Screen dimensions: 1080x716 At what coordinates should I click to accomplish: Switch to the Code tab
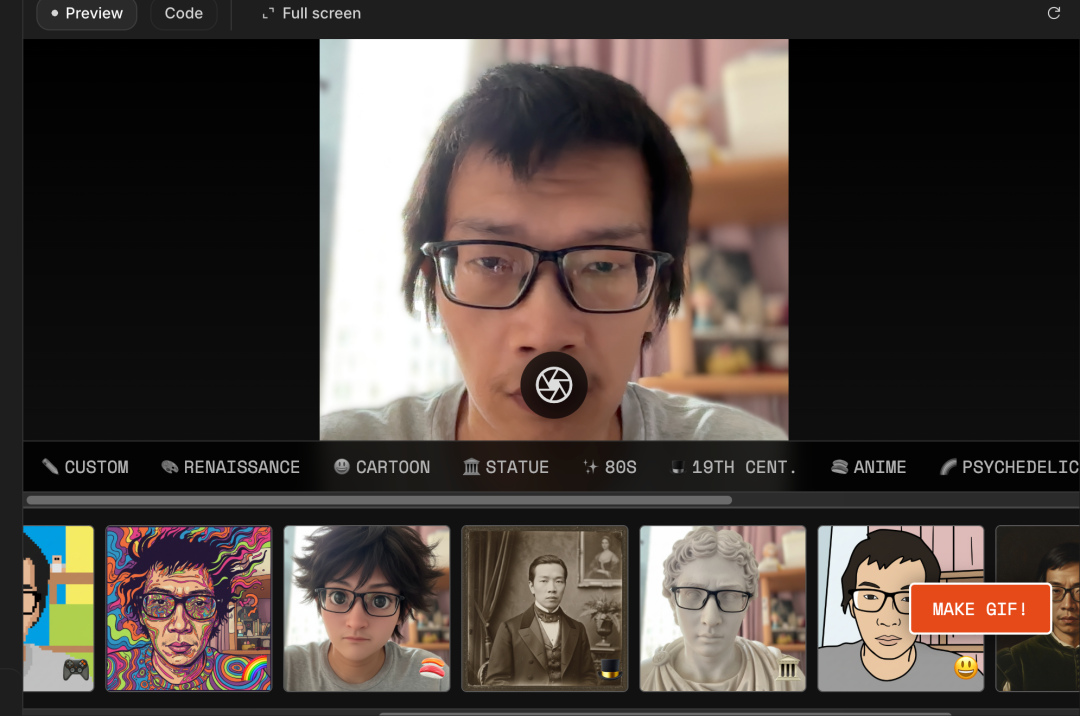click(x=184, y=13)
